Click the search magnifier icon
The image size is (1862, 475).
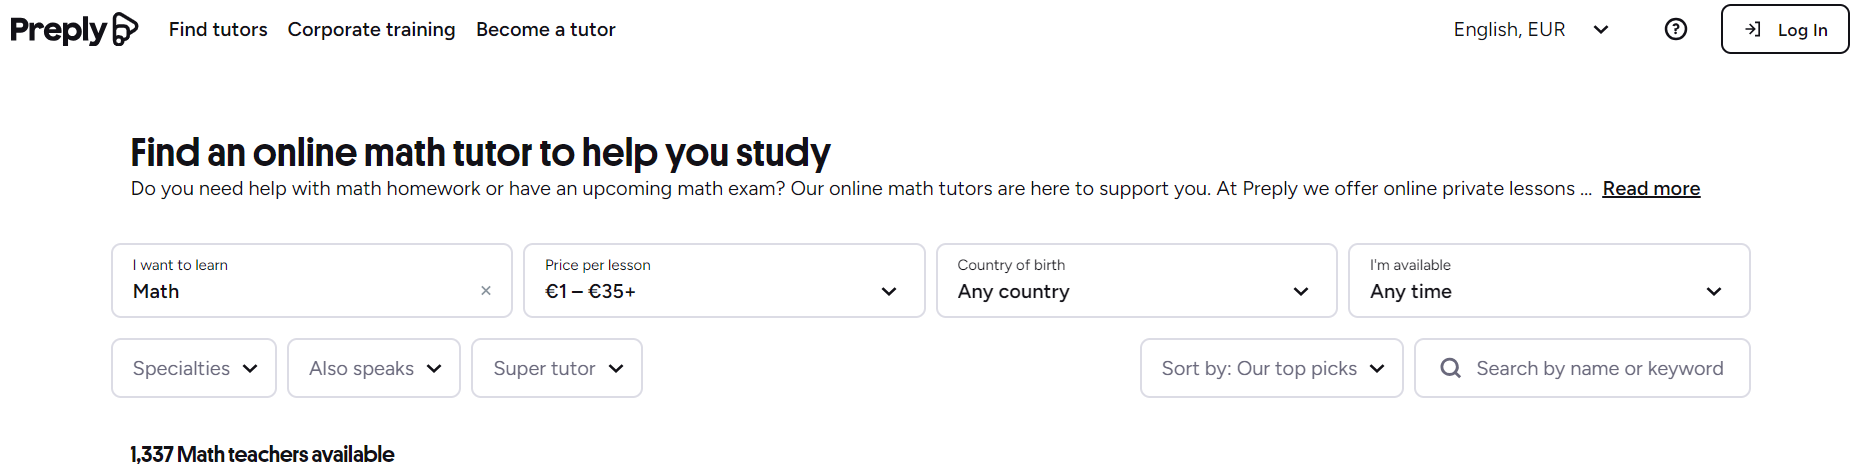point(1450,368)
